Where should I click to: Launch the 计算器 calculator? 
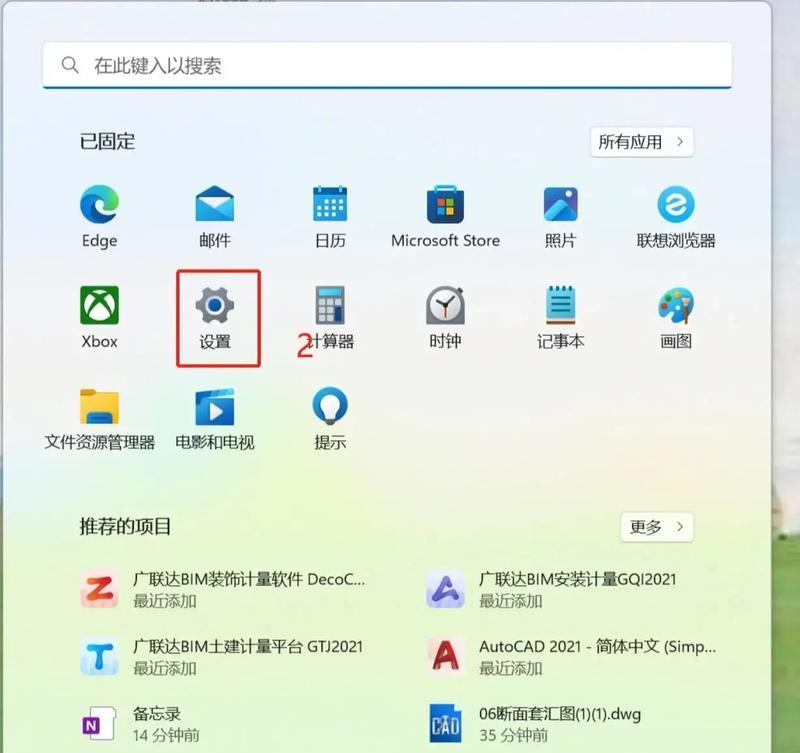pos(330,317)
